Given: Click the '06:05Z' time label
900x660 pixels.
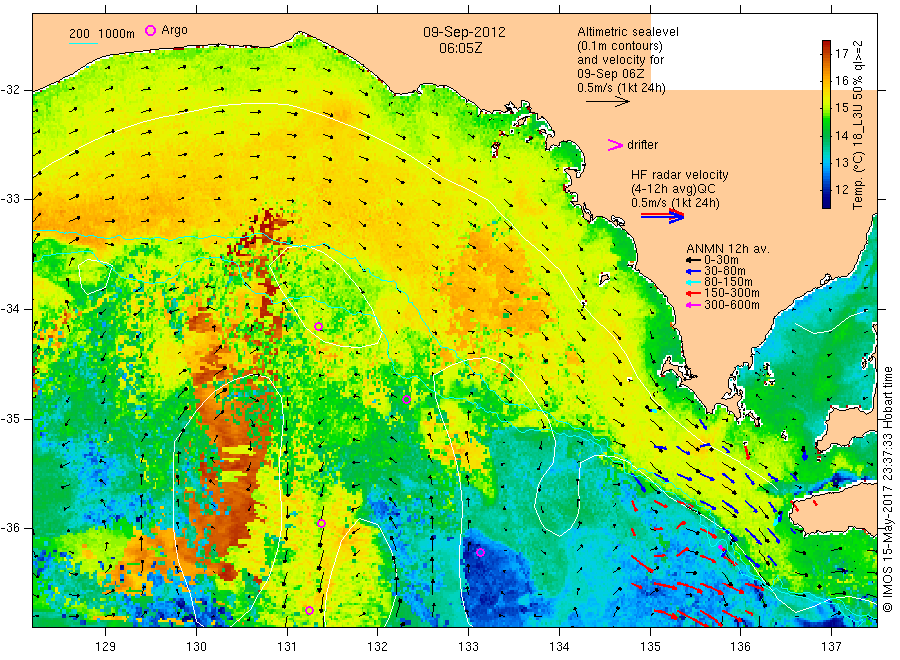Looking at the screenshot, I should [x=460, y=48].
